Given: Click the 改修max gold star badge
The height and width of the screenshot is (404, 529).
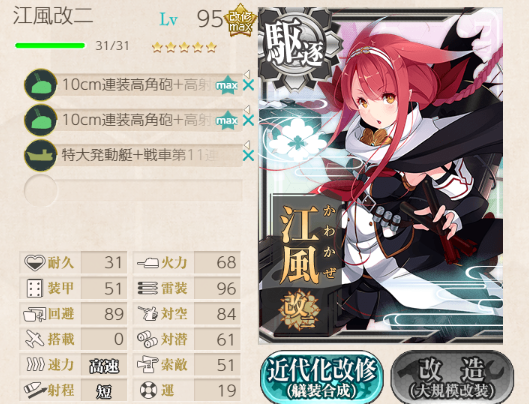Looking at the screenshot, I should tap(240, 21).
